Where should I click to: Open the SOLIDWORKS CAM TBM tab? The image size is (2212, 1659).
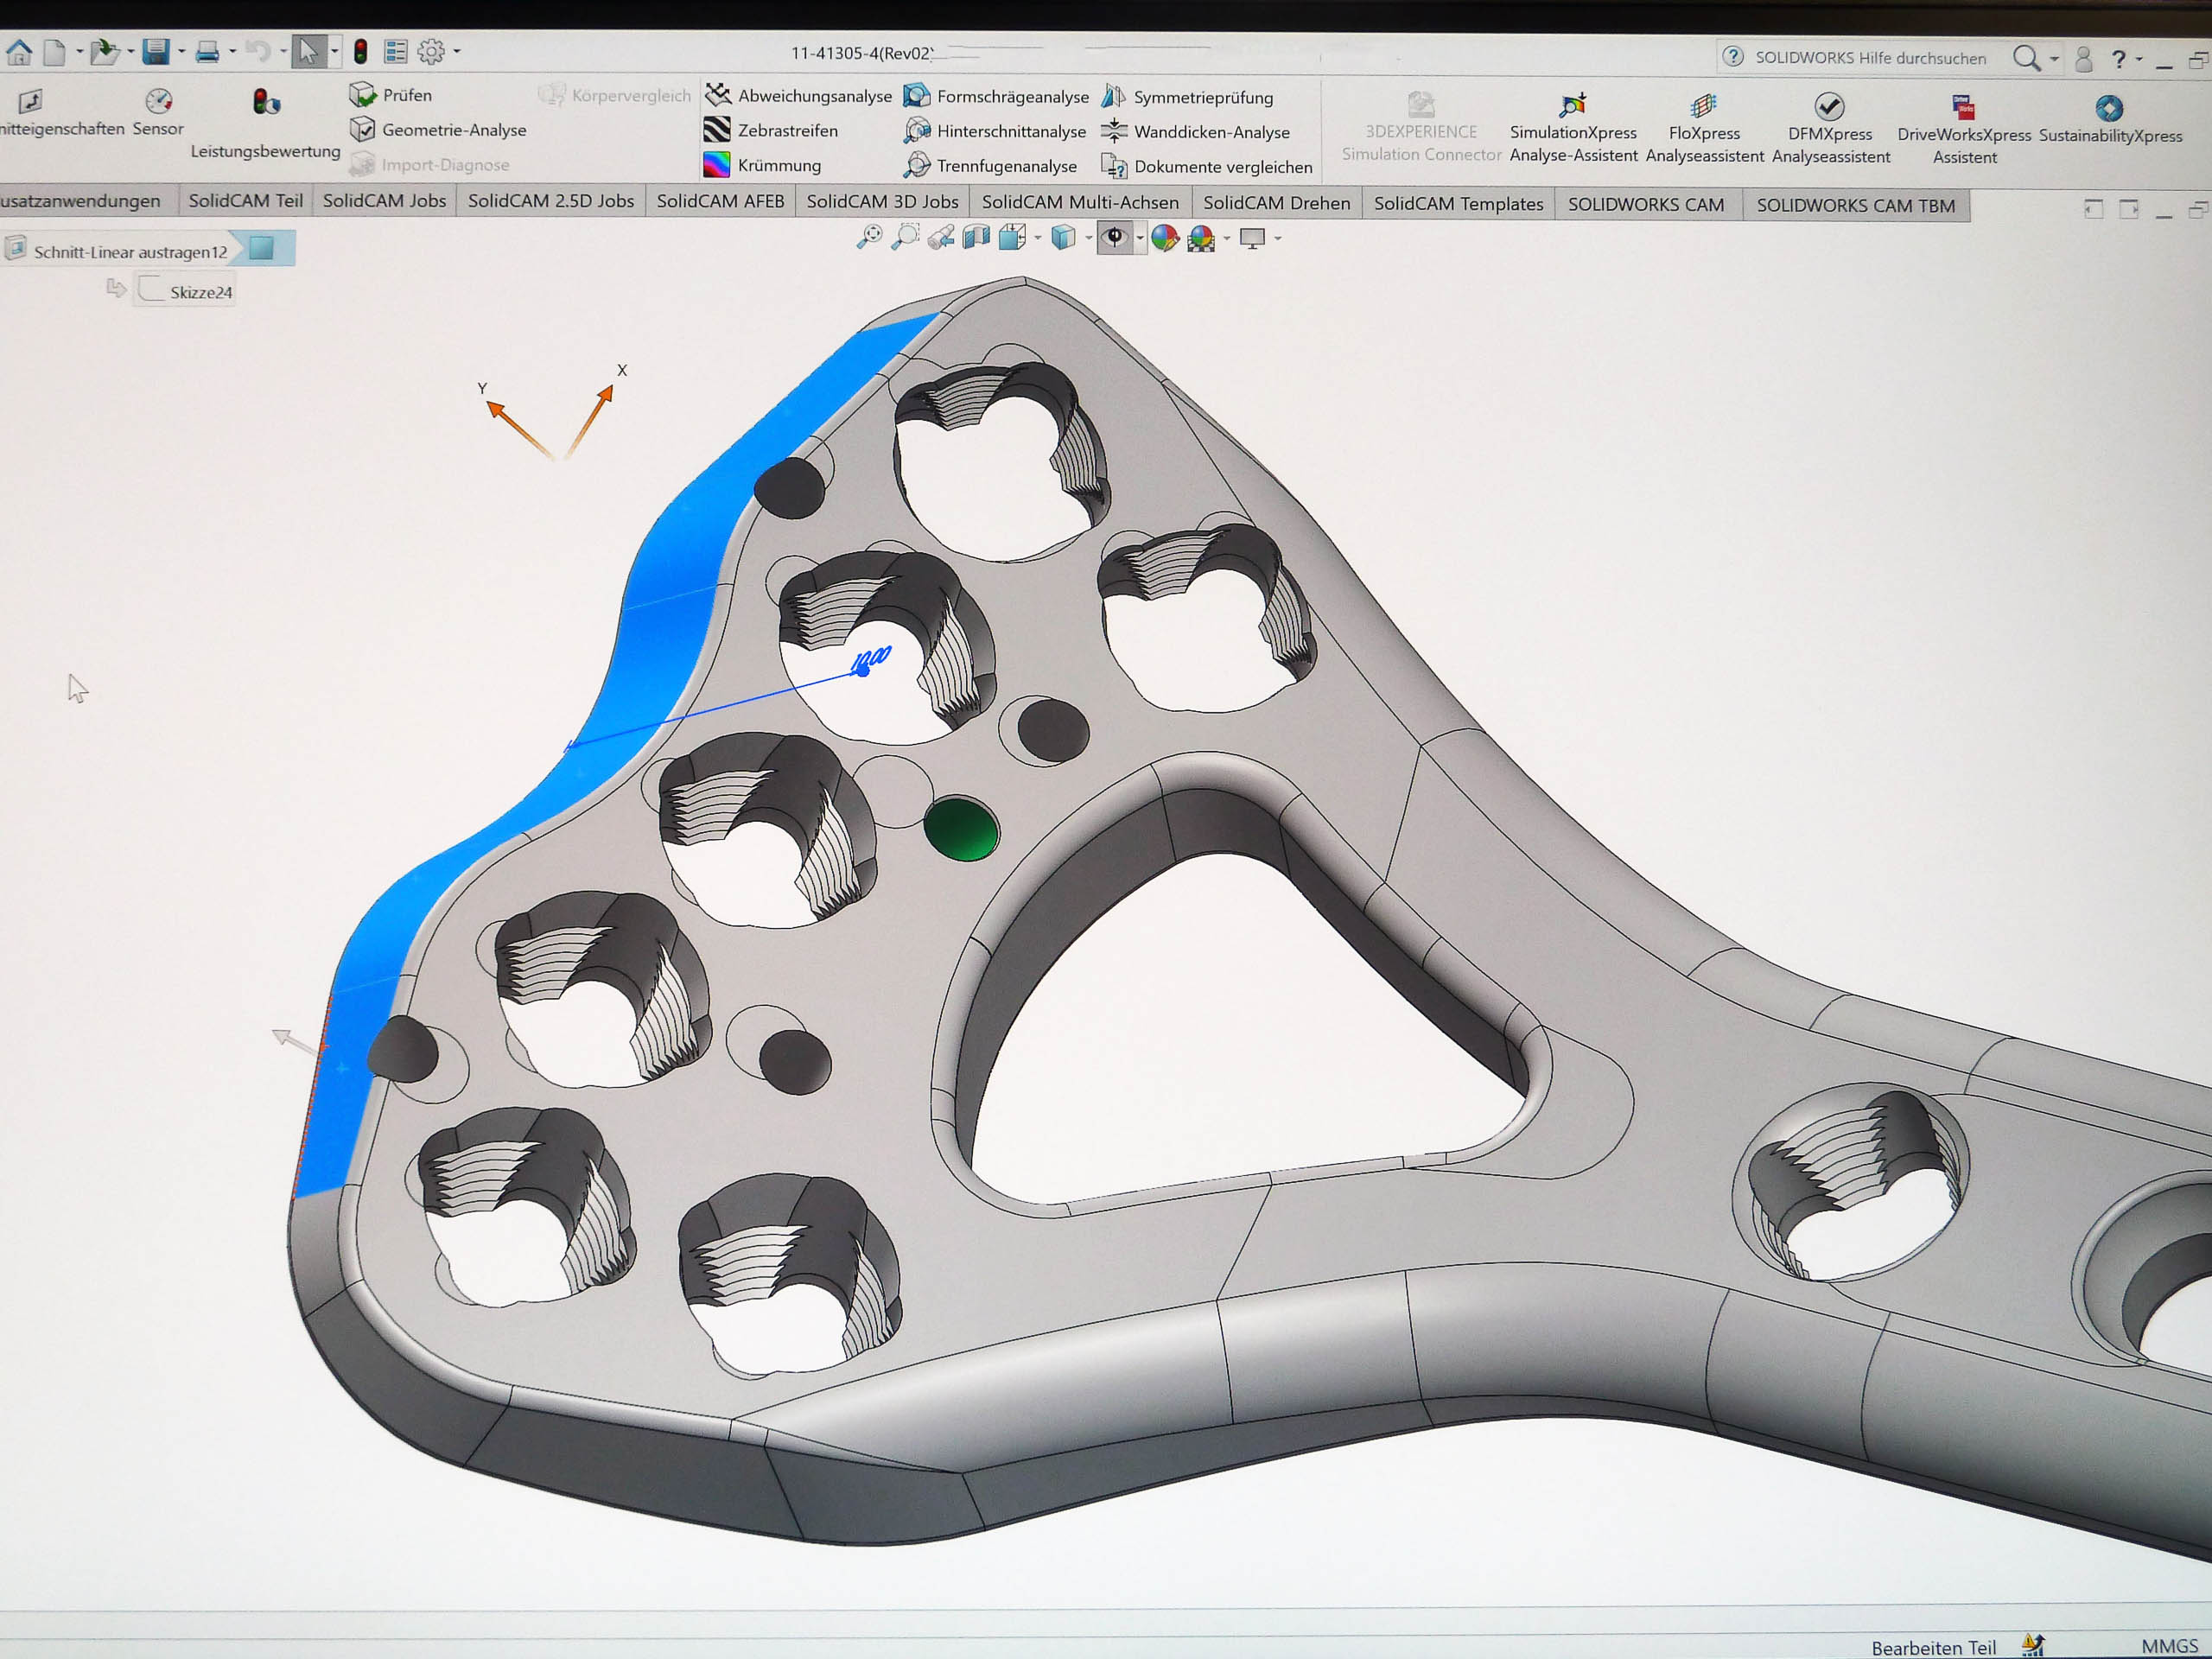(1857, 204)
